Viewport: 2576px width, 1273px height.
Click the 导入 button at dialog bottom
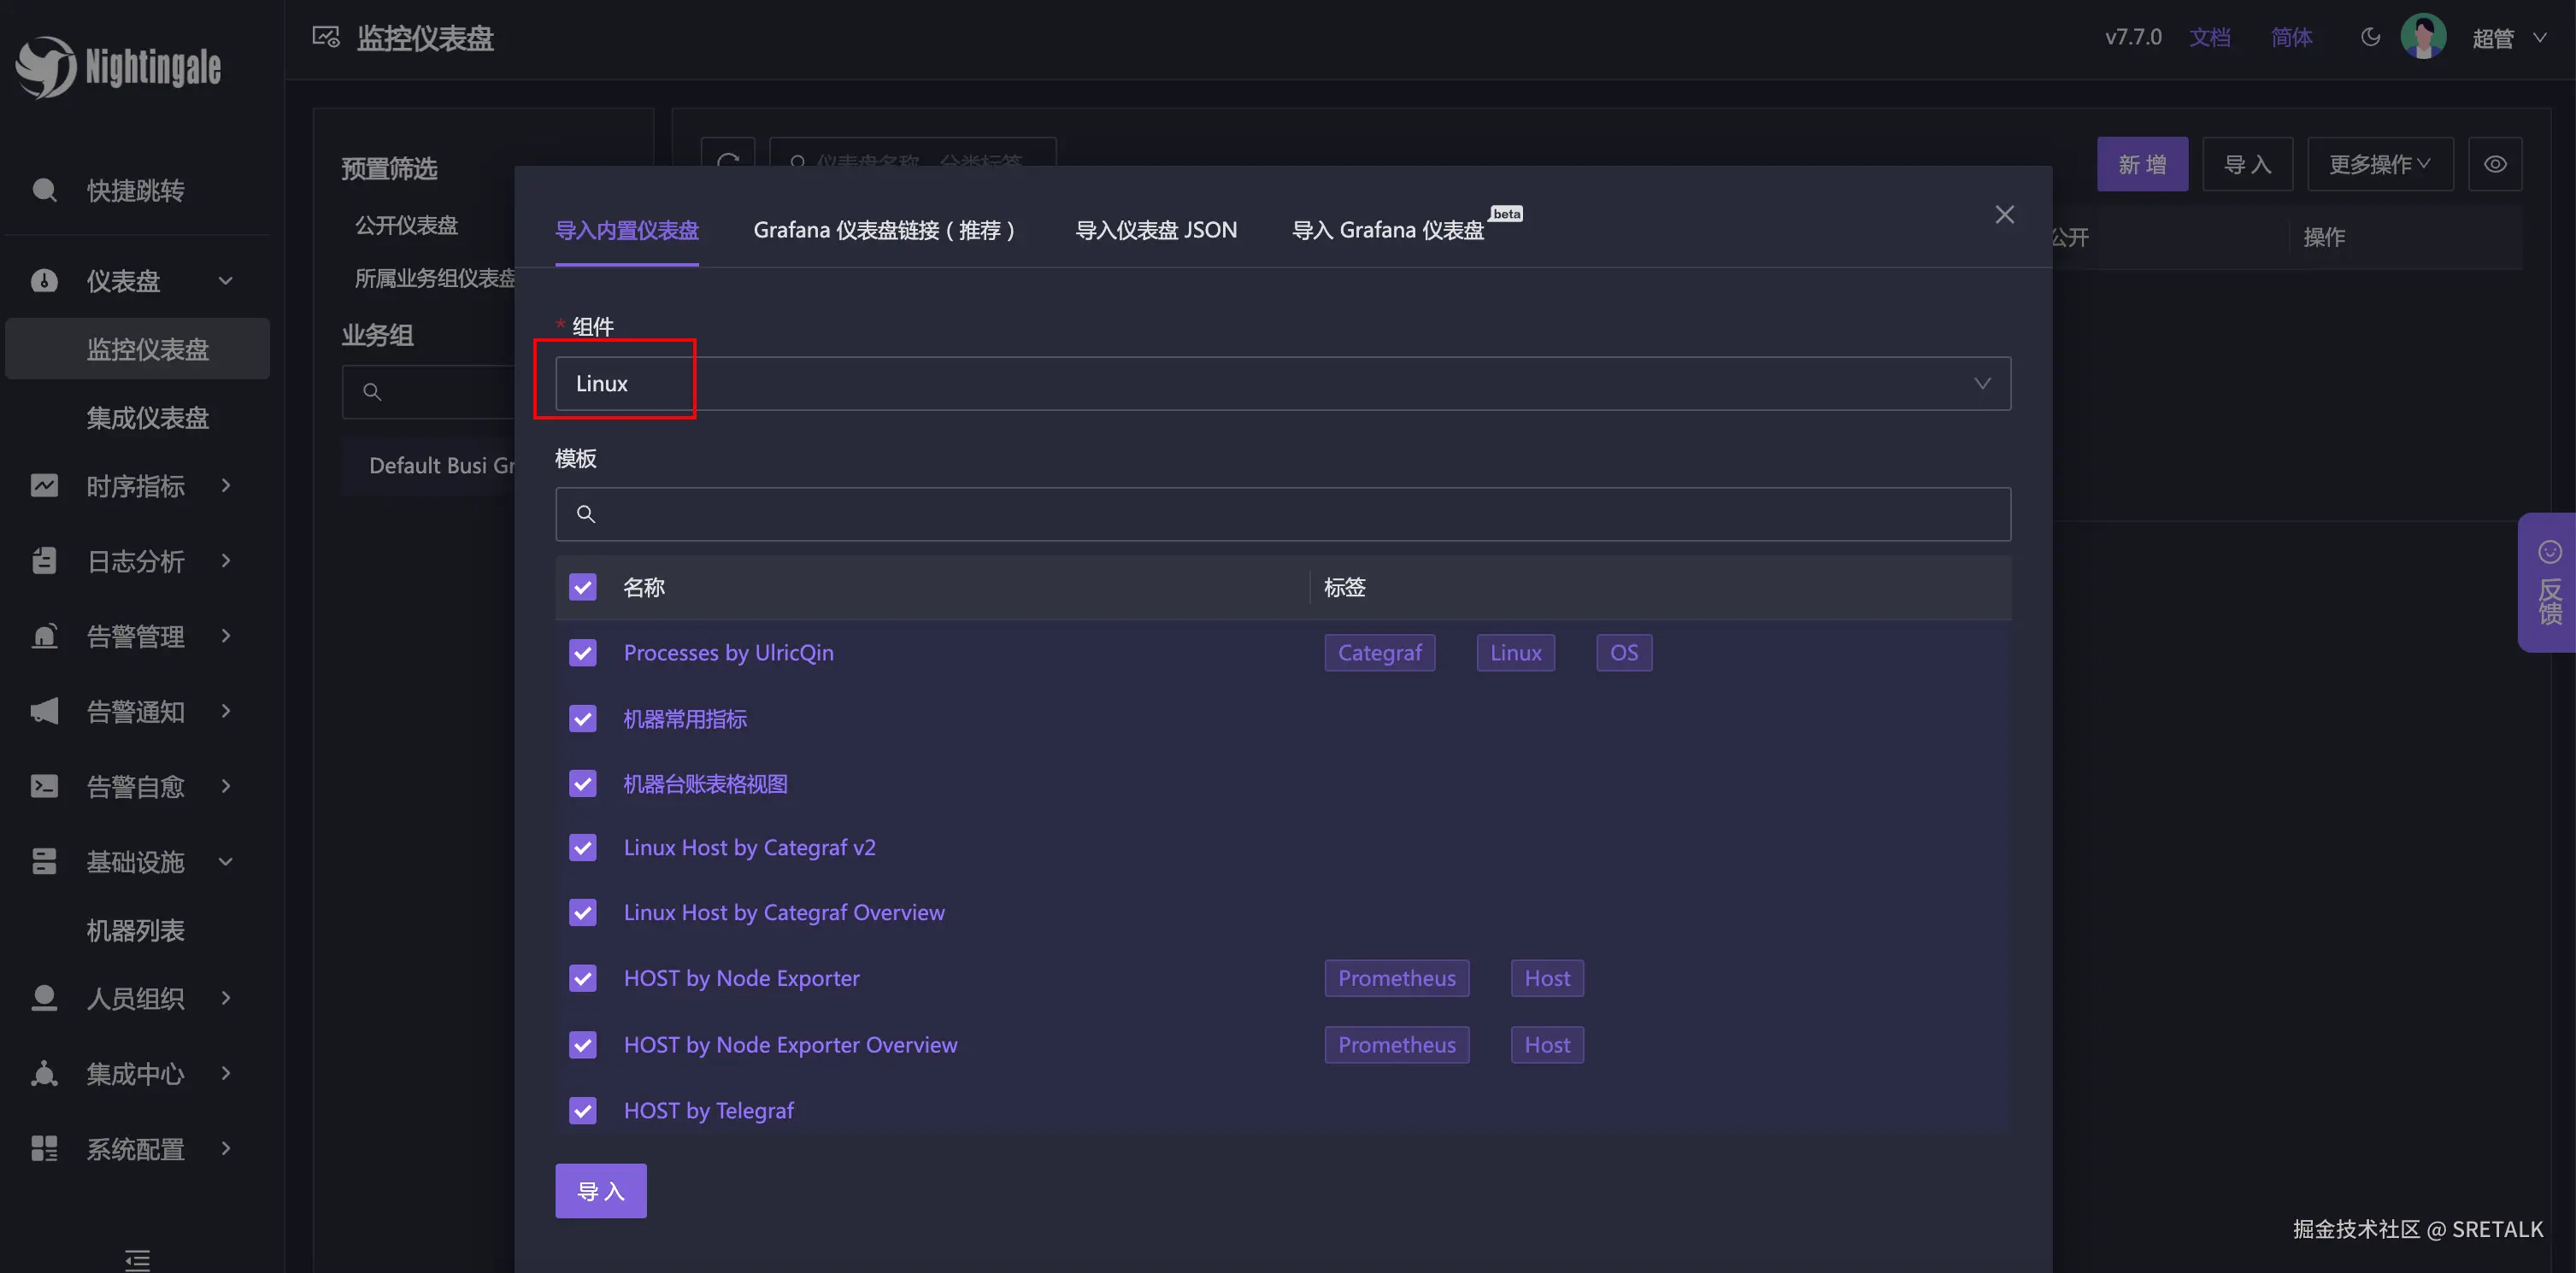pos(600,1190)
